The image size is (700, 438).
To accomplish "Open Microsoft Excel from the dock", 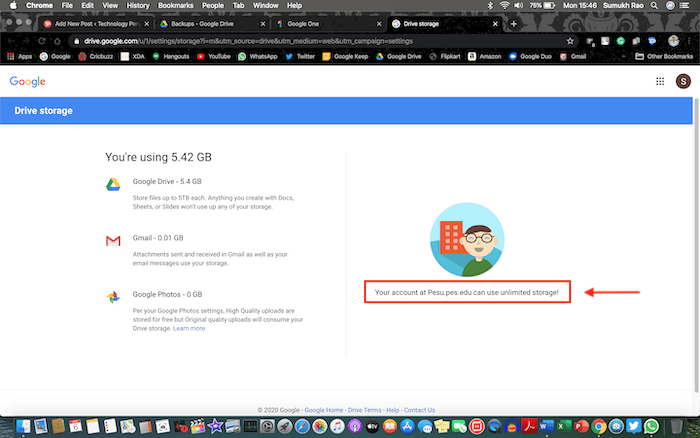I will coord(564,426).
